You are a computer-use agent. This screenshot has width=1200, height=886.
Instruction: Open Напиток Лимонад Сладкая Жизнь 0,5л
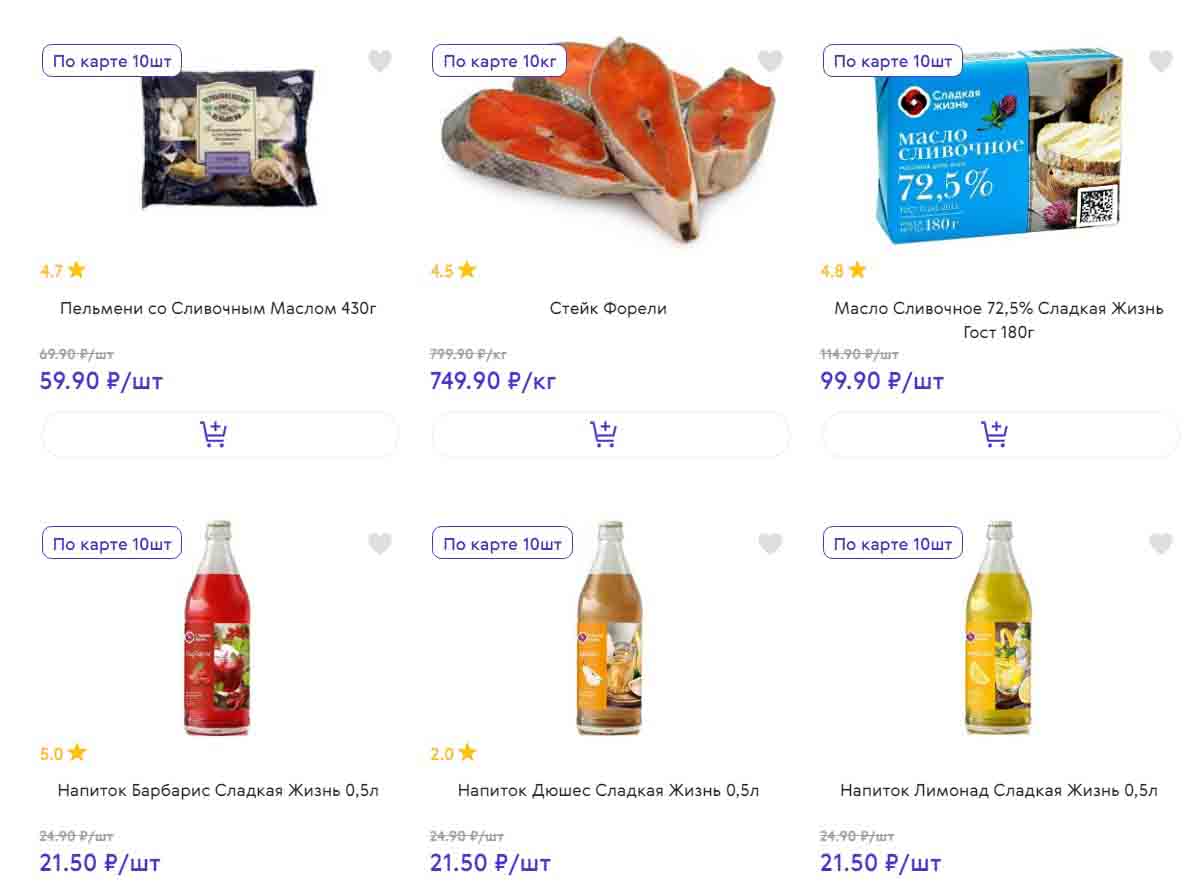pyautogui.click(x=999, y=790)
